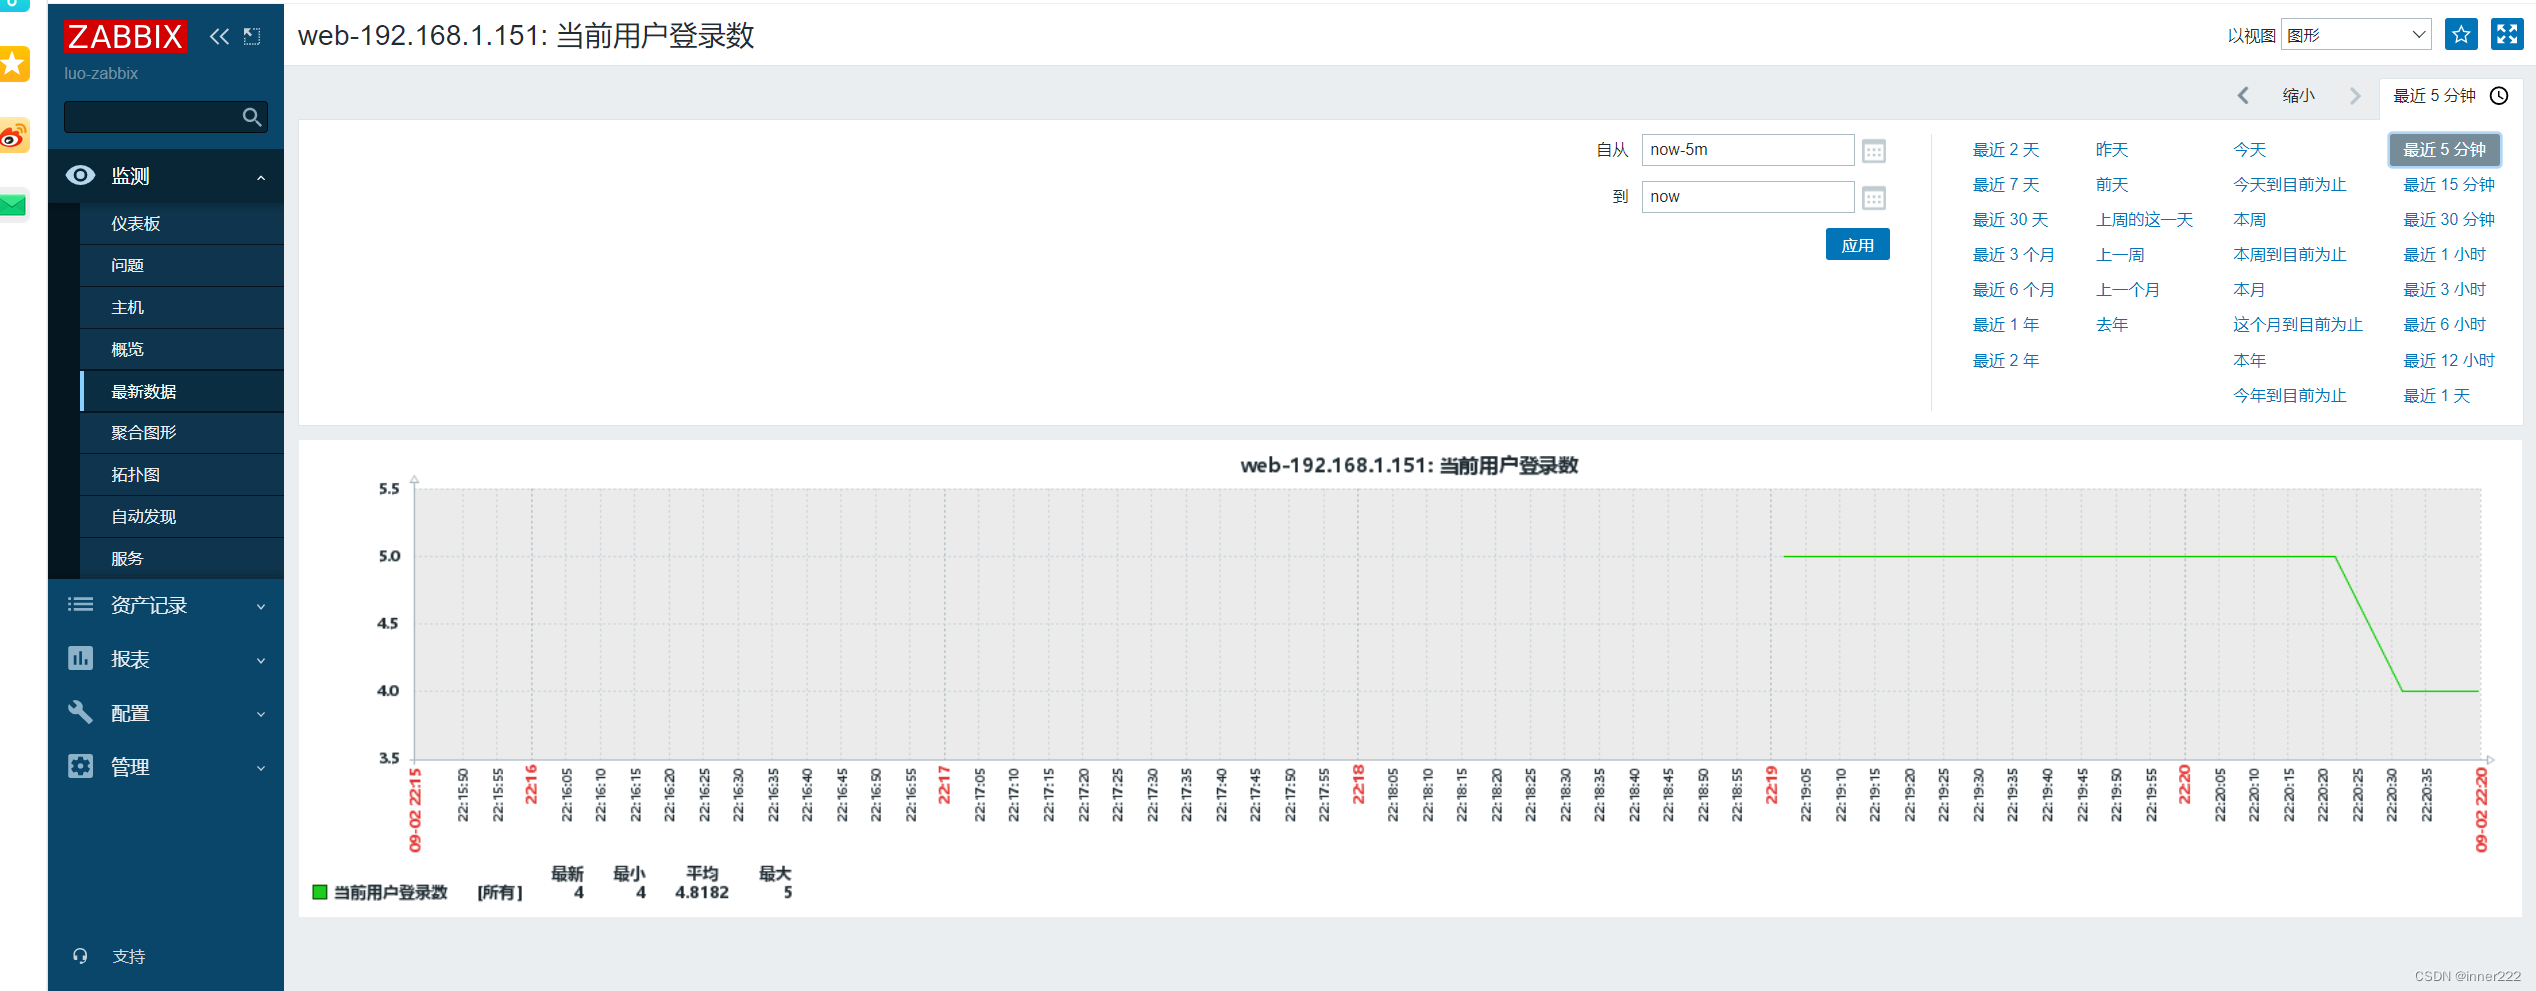Open 概览 menu item
Screen dimensions: 2536x991
[x=182, y=349]
